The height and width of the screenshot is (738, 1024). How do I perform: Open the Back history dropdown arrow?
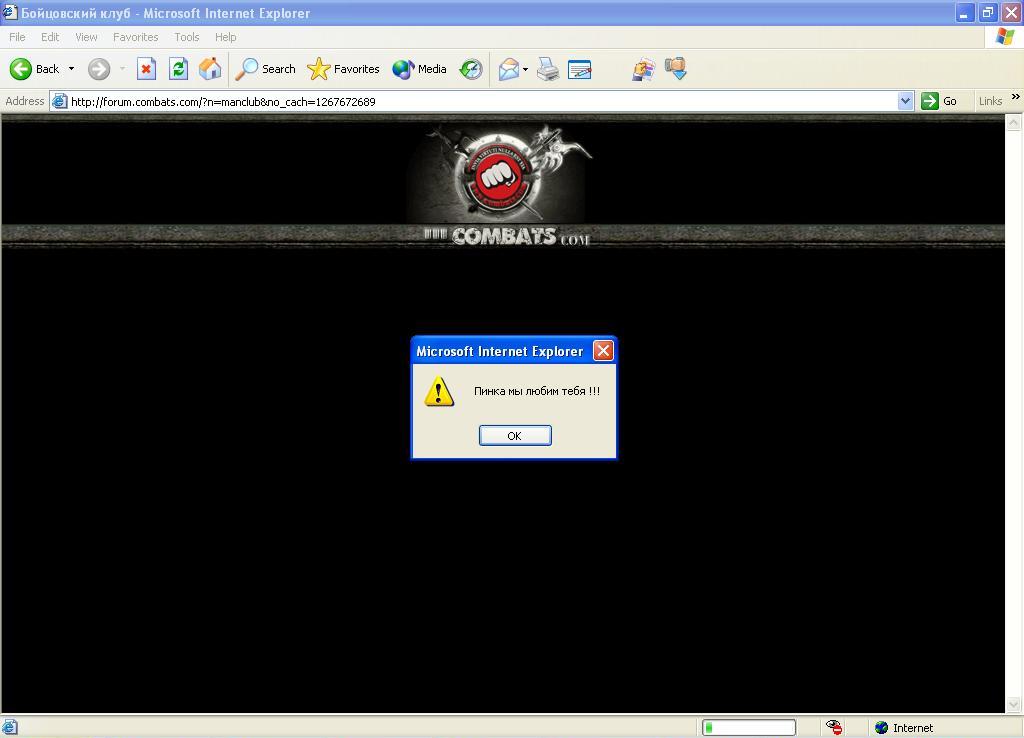71,69
